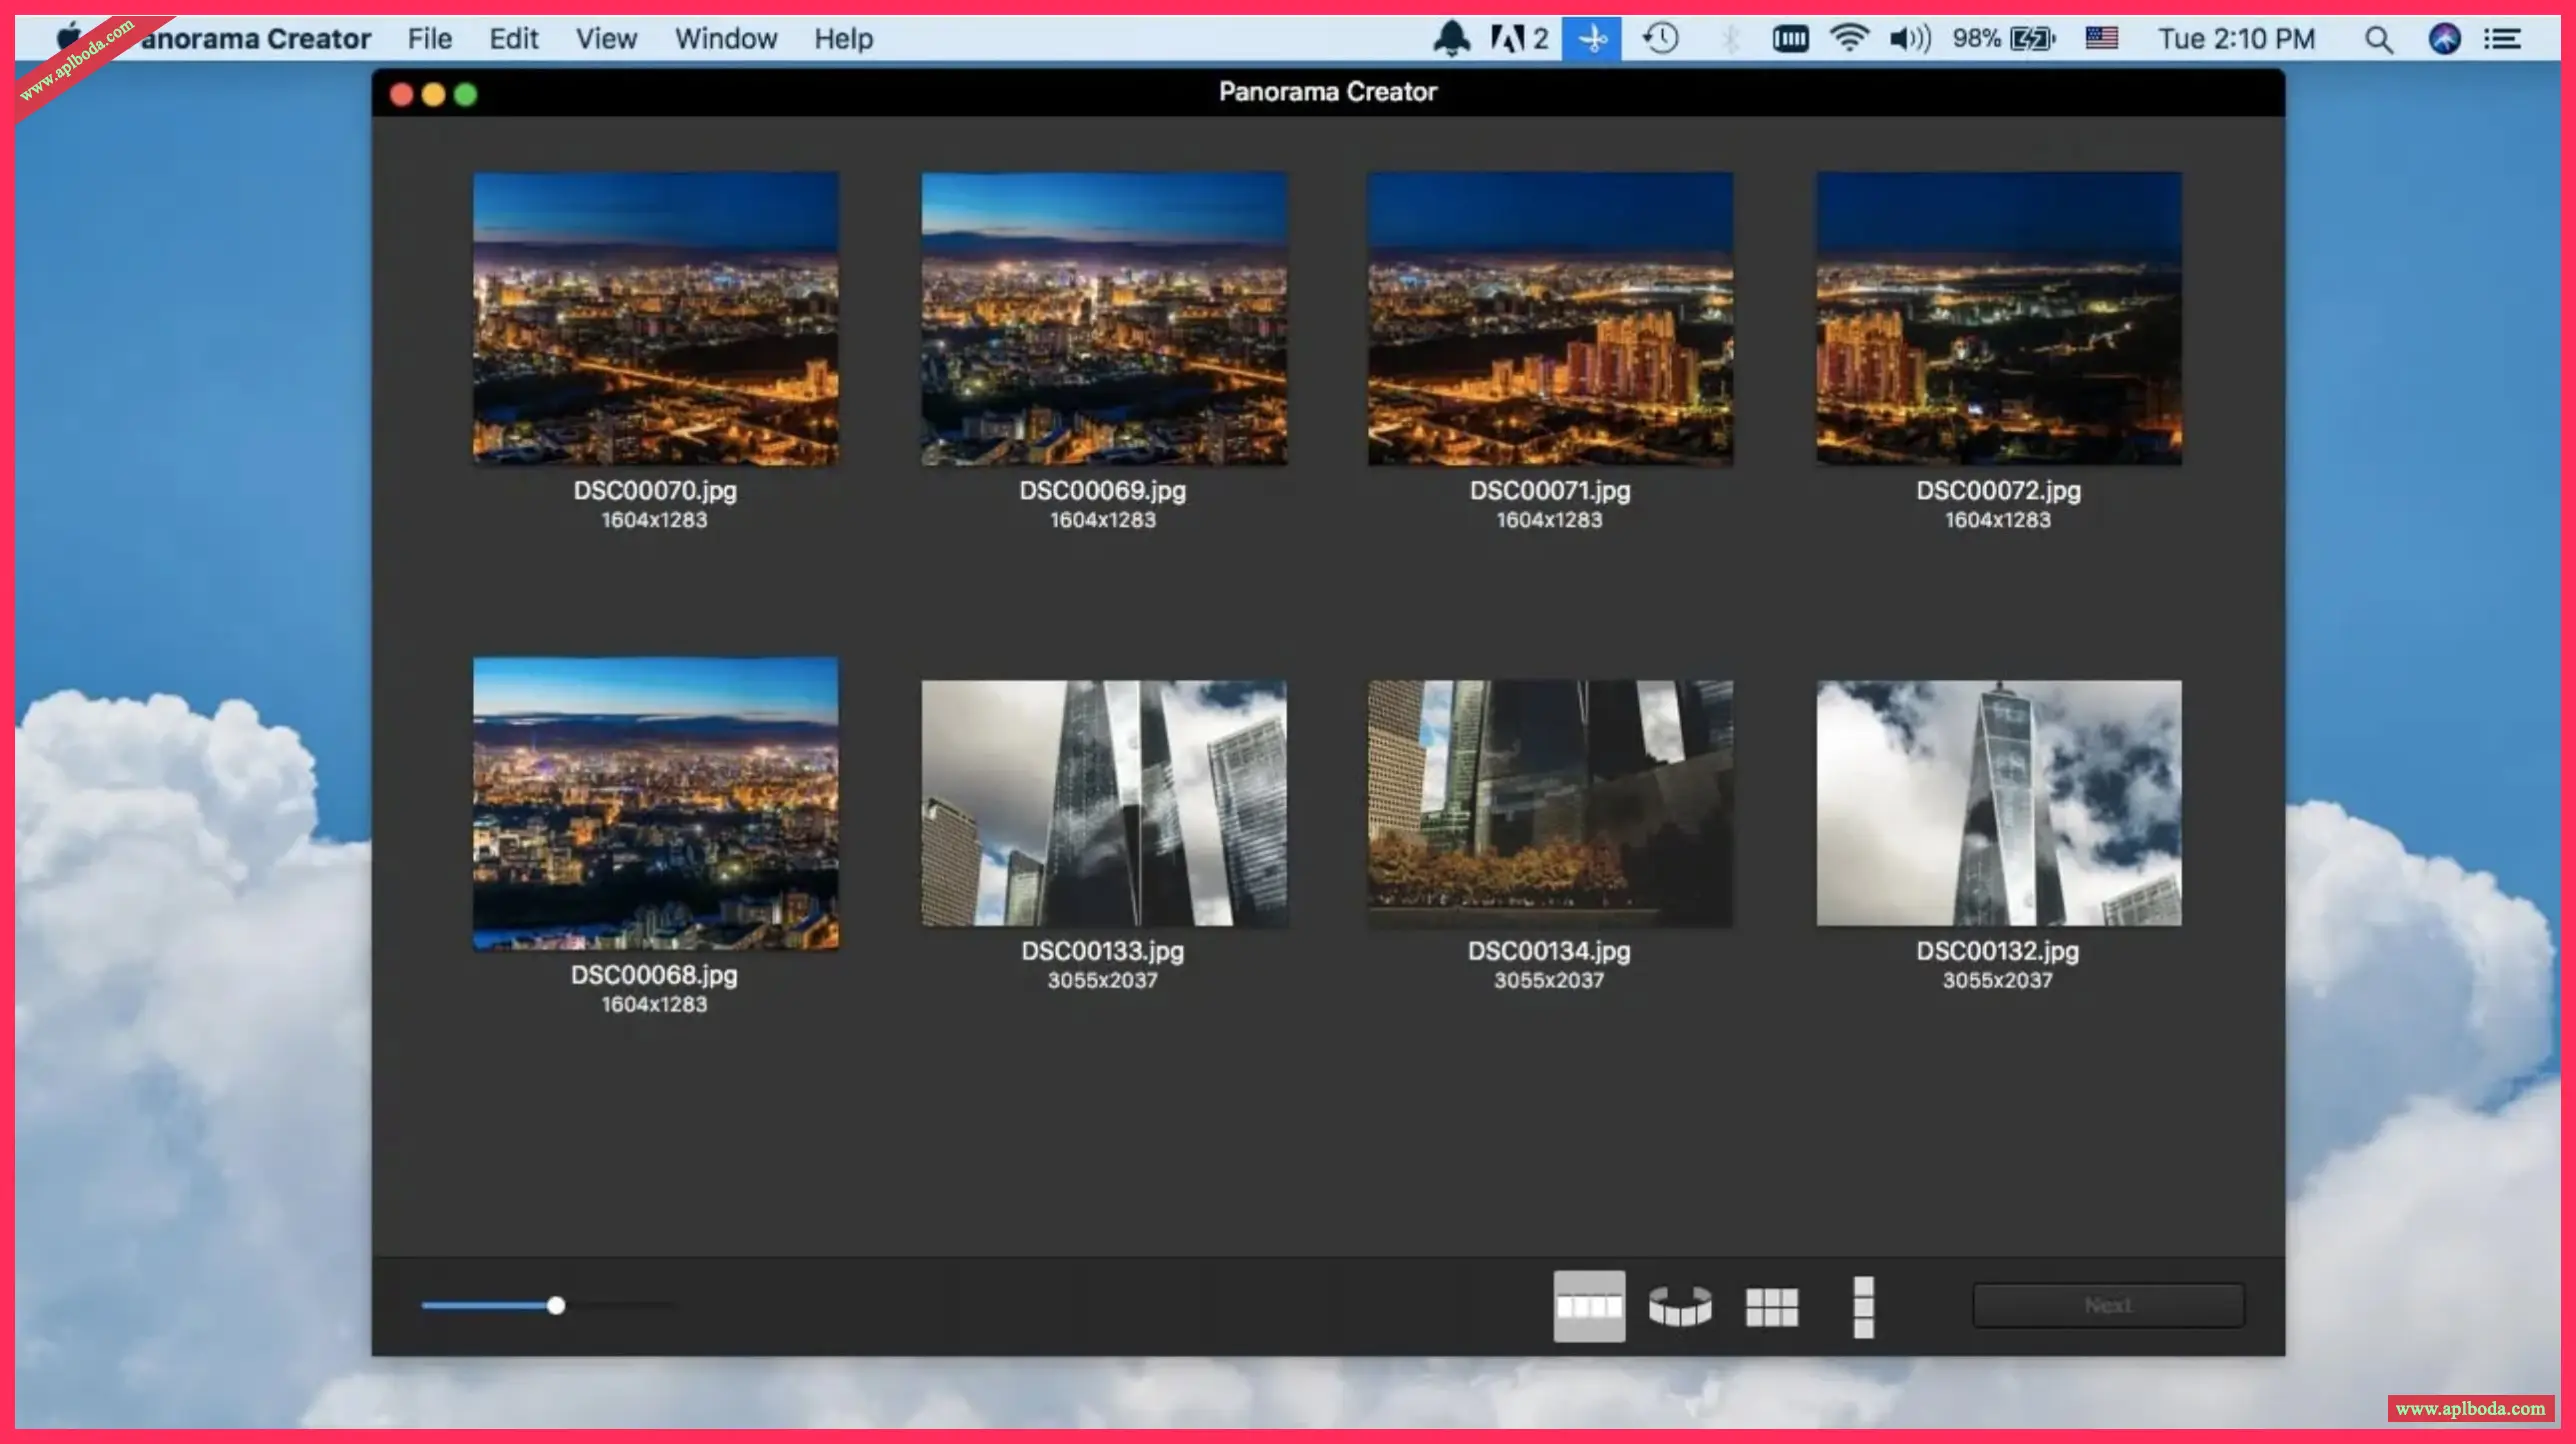Viewport: 2576px width, 1444px height.
Task: Click the 3055x2037 size under DSC00133.jpg
Action: pos(1103,980)
